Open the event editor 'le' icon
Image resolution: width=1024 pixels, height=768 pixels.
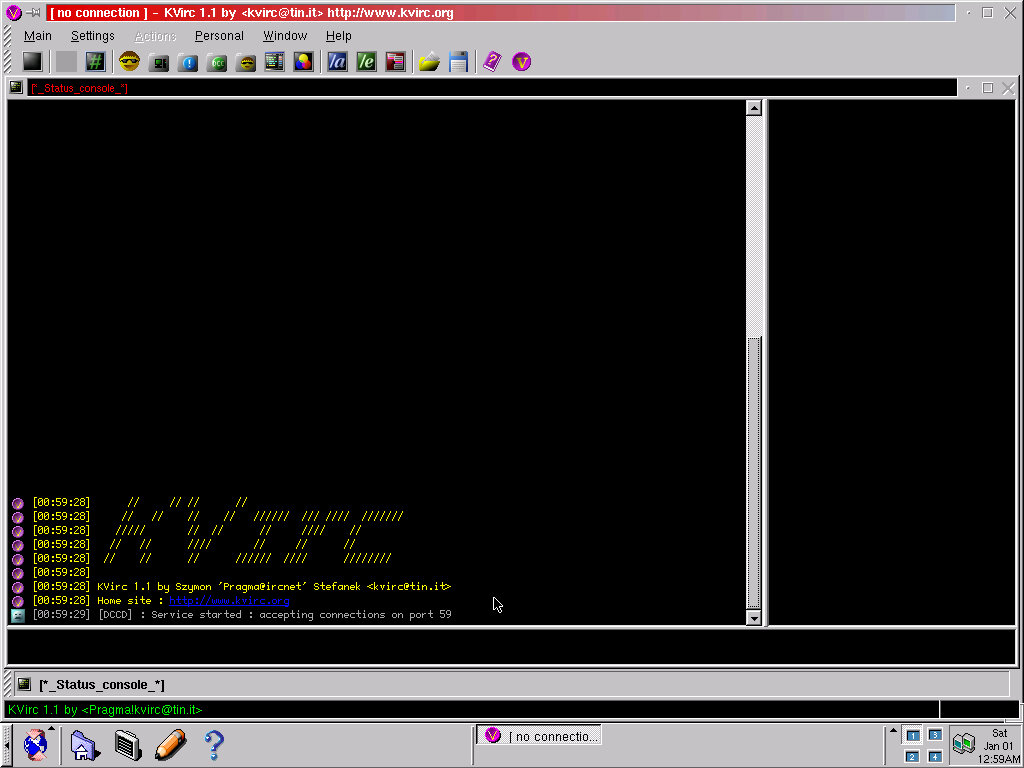[x=366, y=61]
